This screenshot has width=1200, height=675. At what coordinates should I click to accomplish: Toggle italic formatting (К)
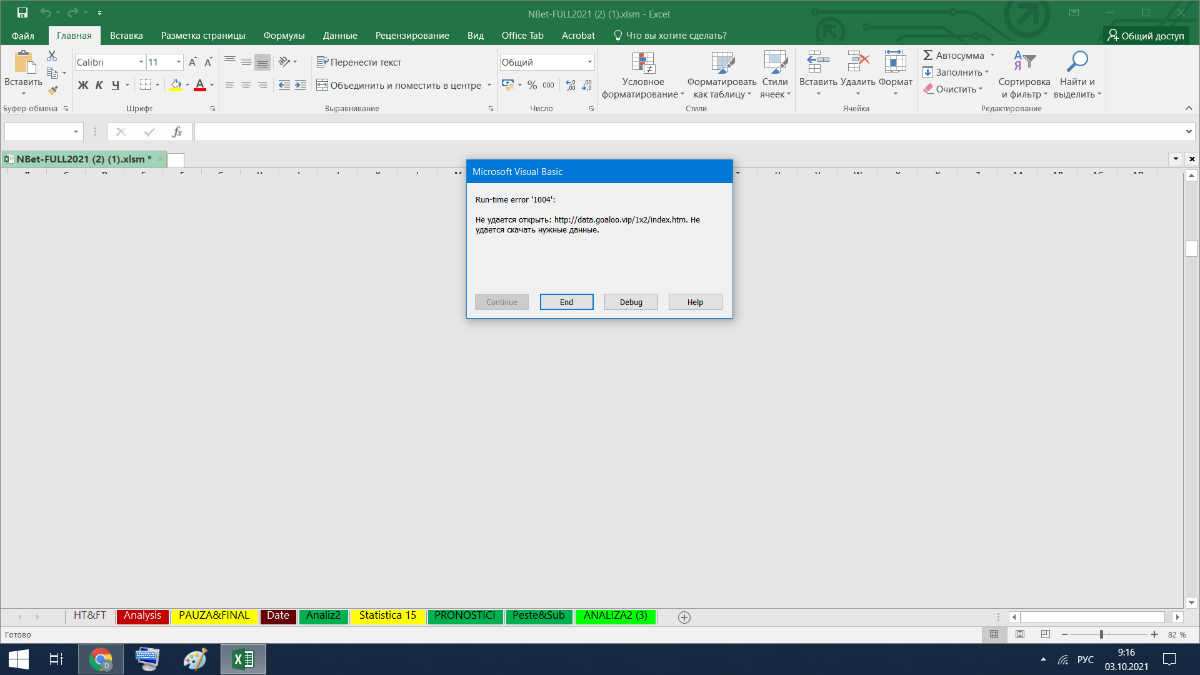click(100, 86)
